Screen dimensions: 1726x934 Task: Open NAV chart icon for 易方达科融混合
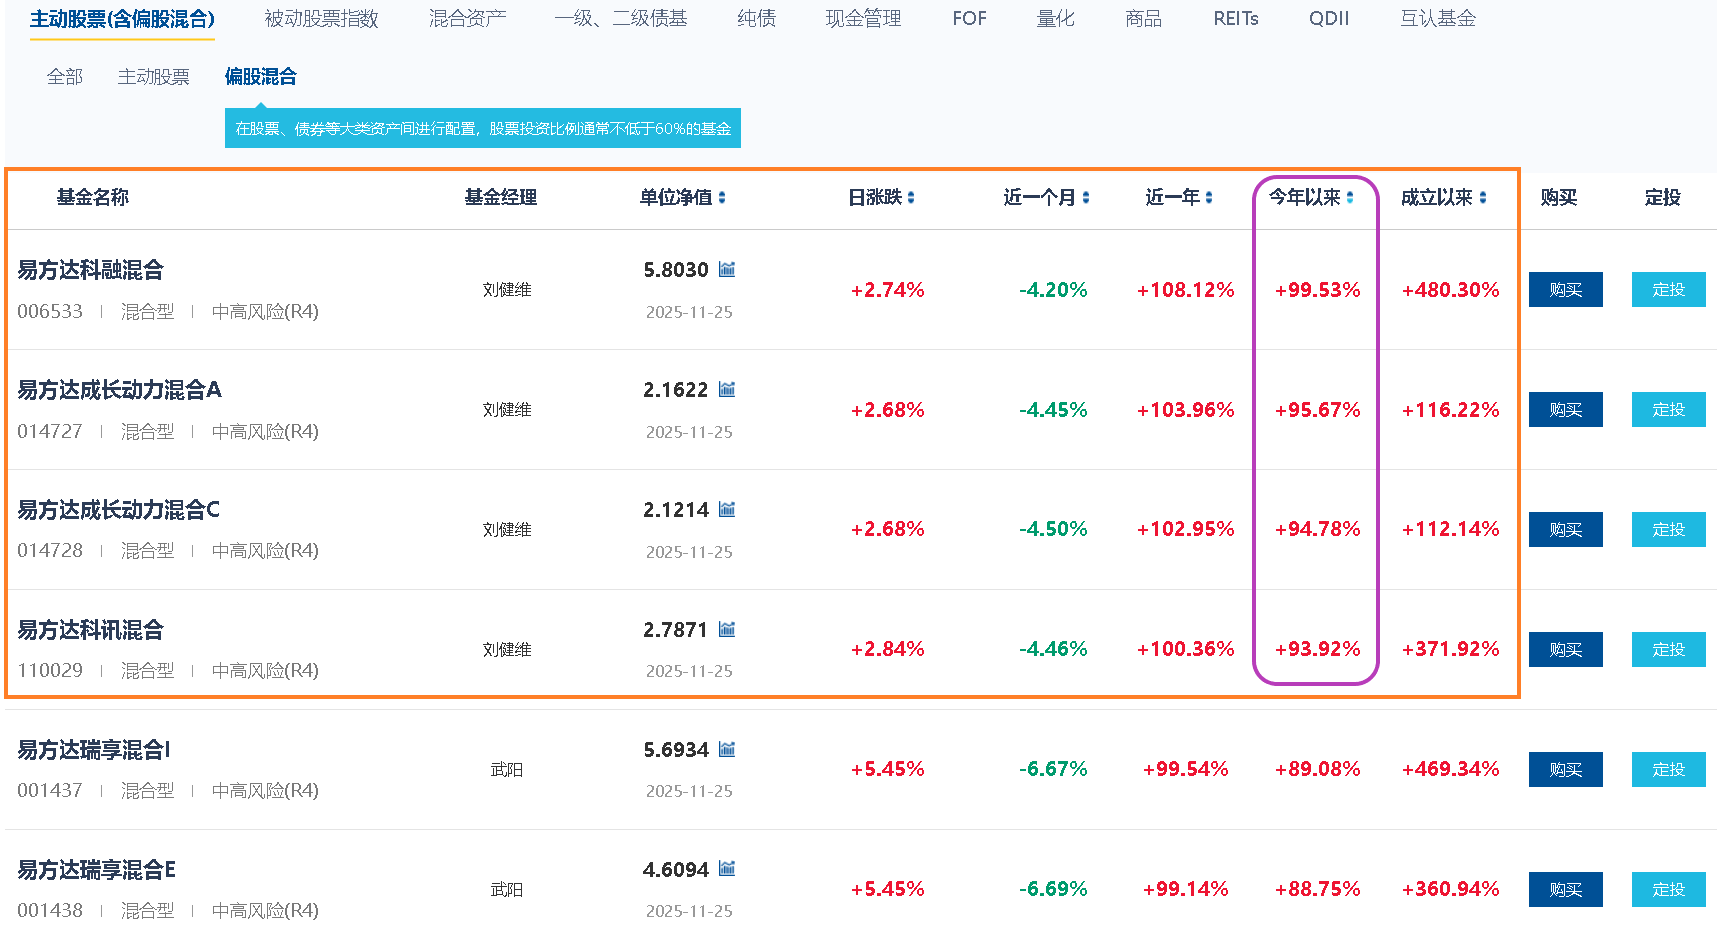727,269
